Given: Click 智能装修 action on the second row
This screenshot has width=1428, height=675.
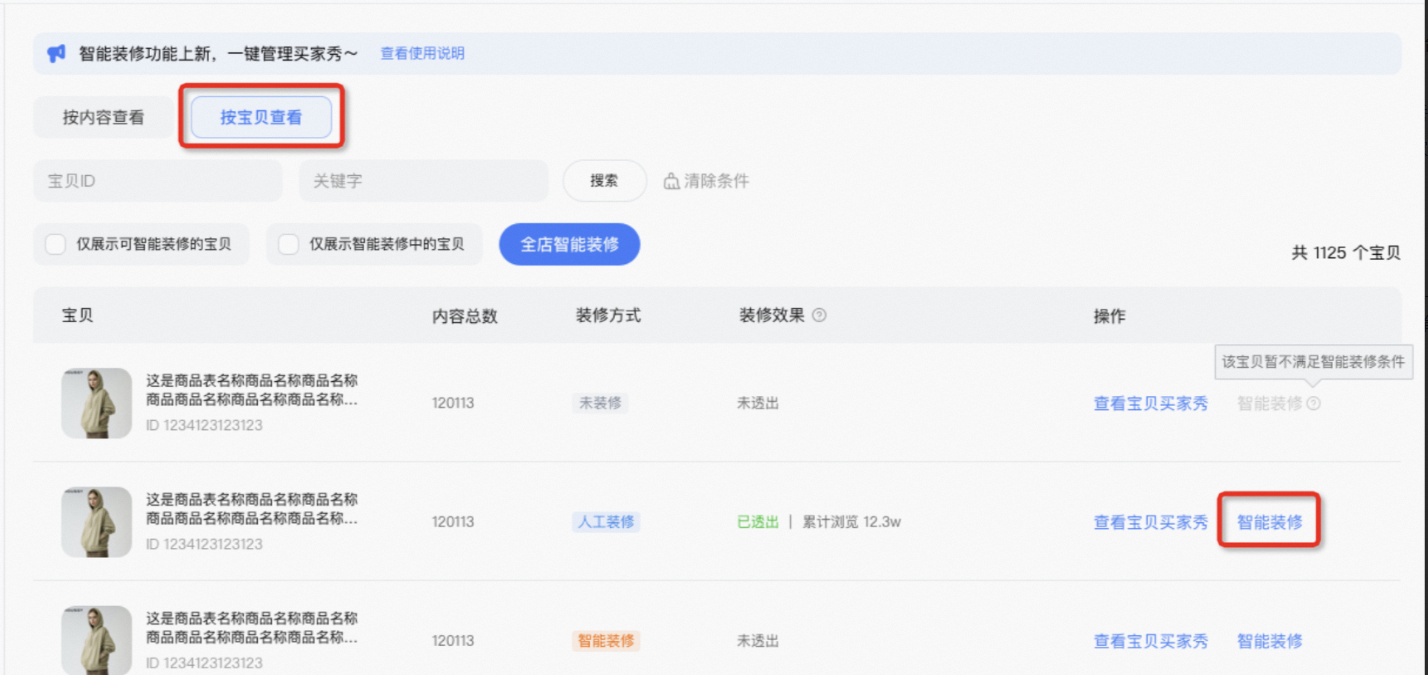Looking at the screenshot, I should point(1268,521).
